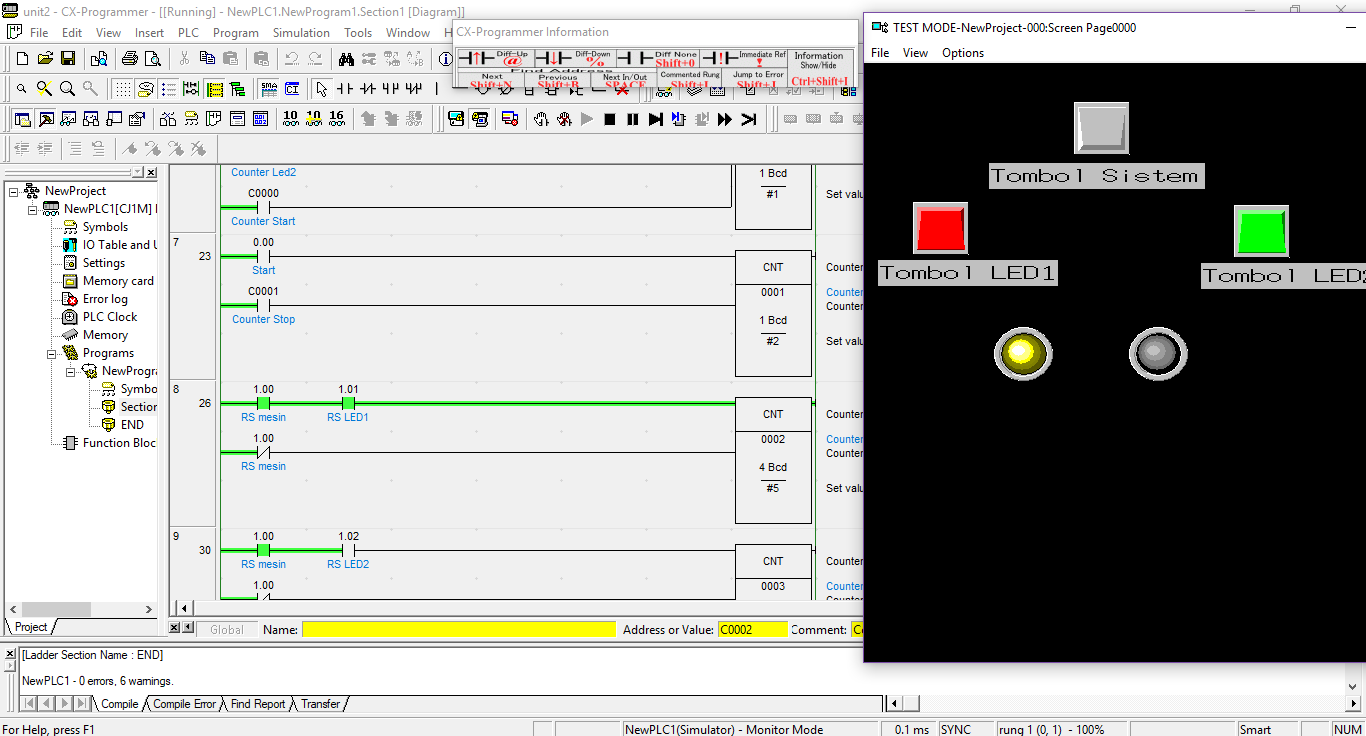Open the Error log tree item
1366x736 pixels.
(105, 299)
